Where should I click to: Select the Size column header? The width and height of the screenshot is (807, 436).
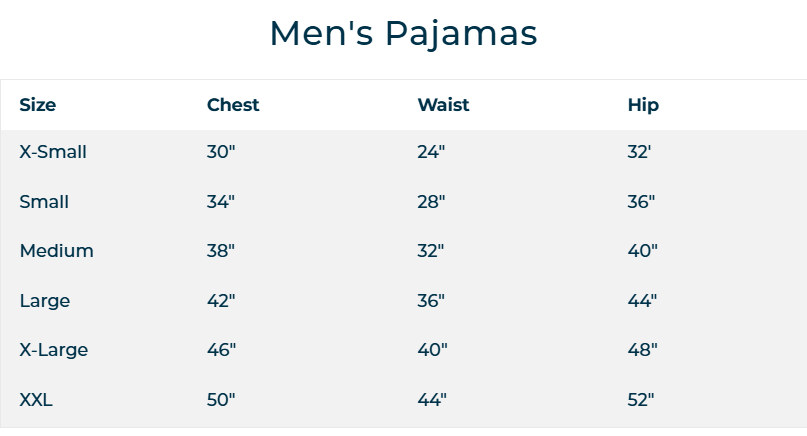tap(38, 105)
